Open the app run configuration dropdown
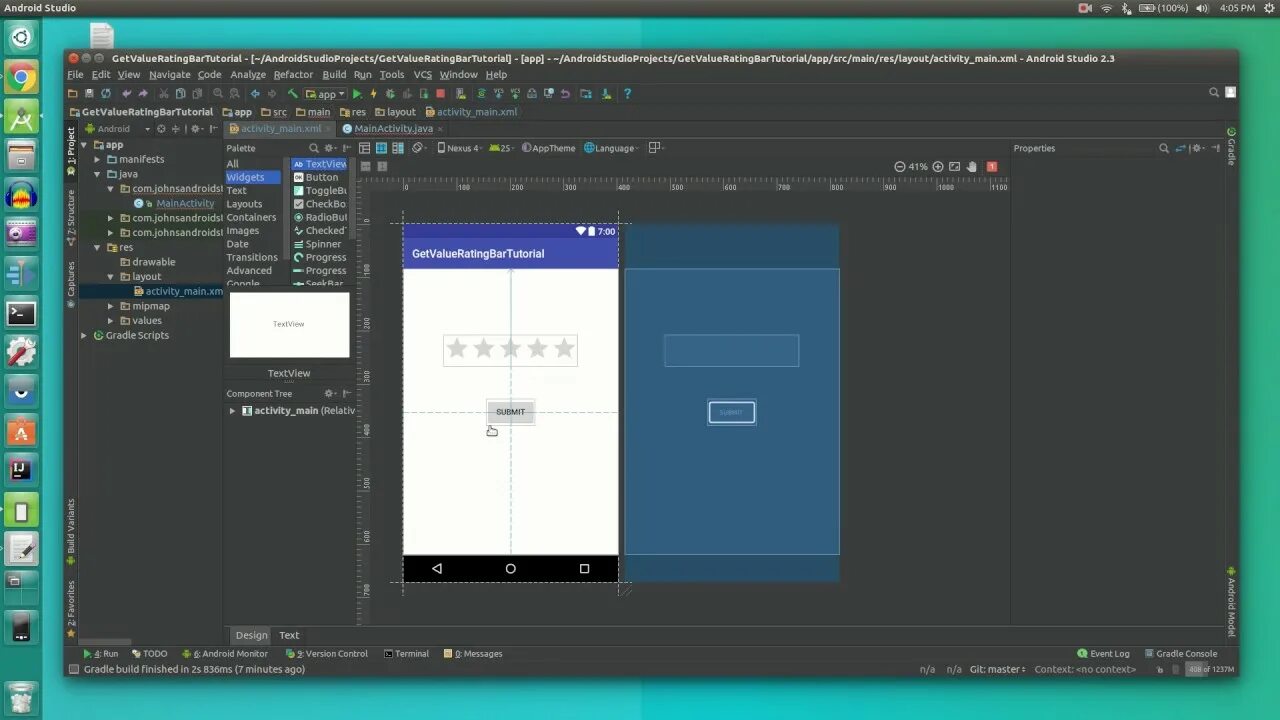The width and height of the screenshot is (1280, 720). click(326, 94)
